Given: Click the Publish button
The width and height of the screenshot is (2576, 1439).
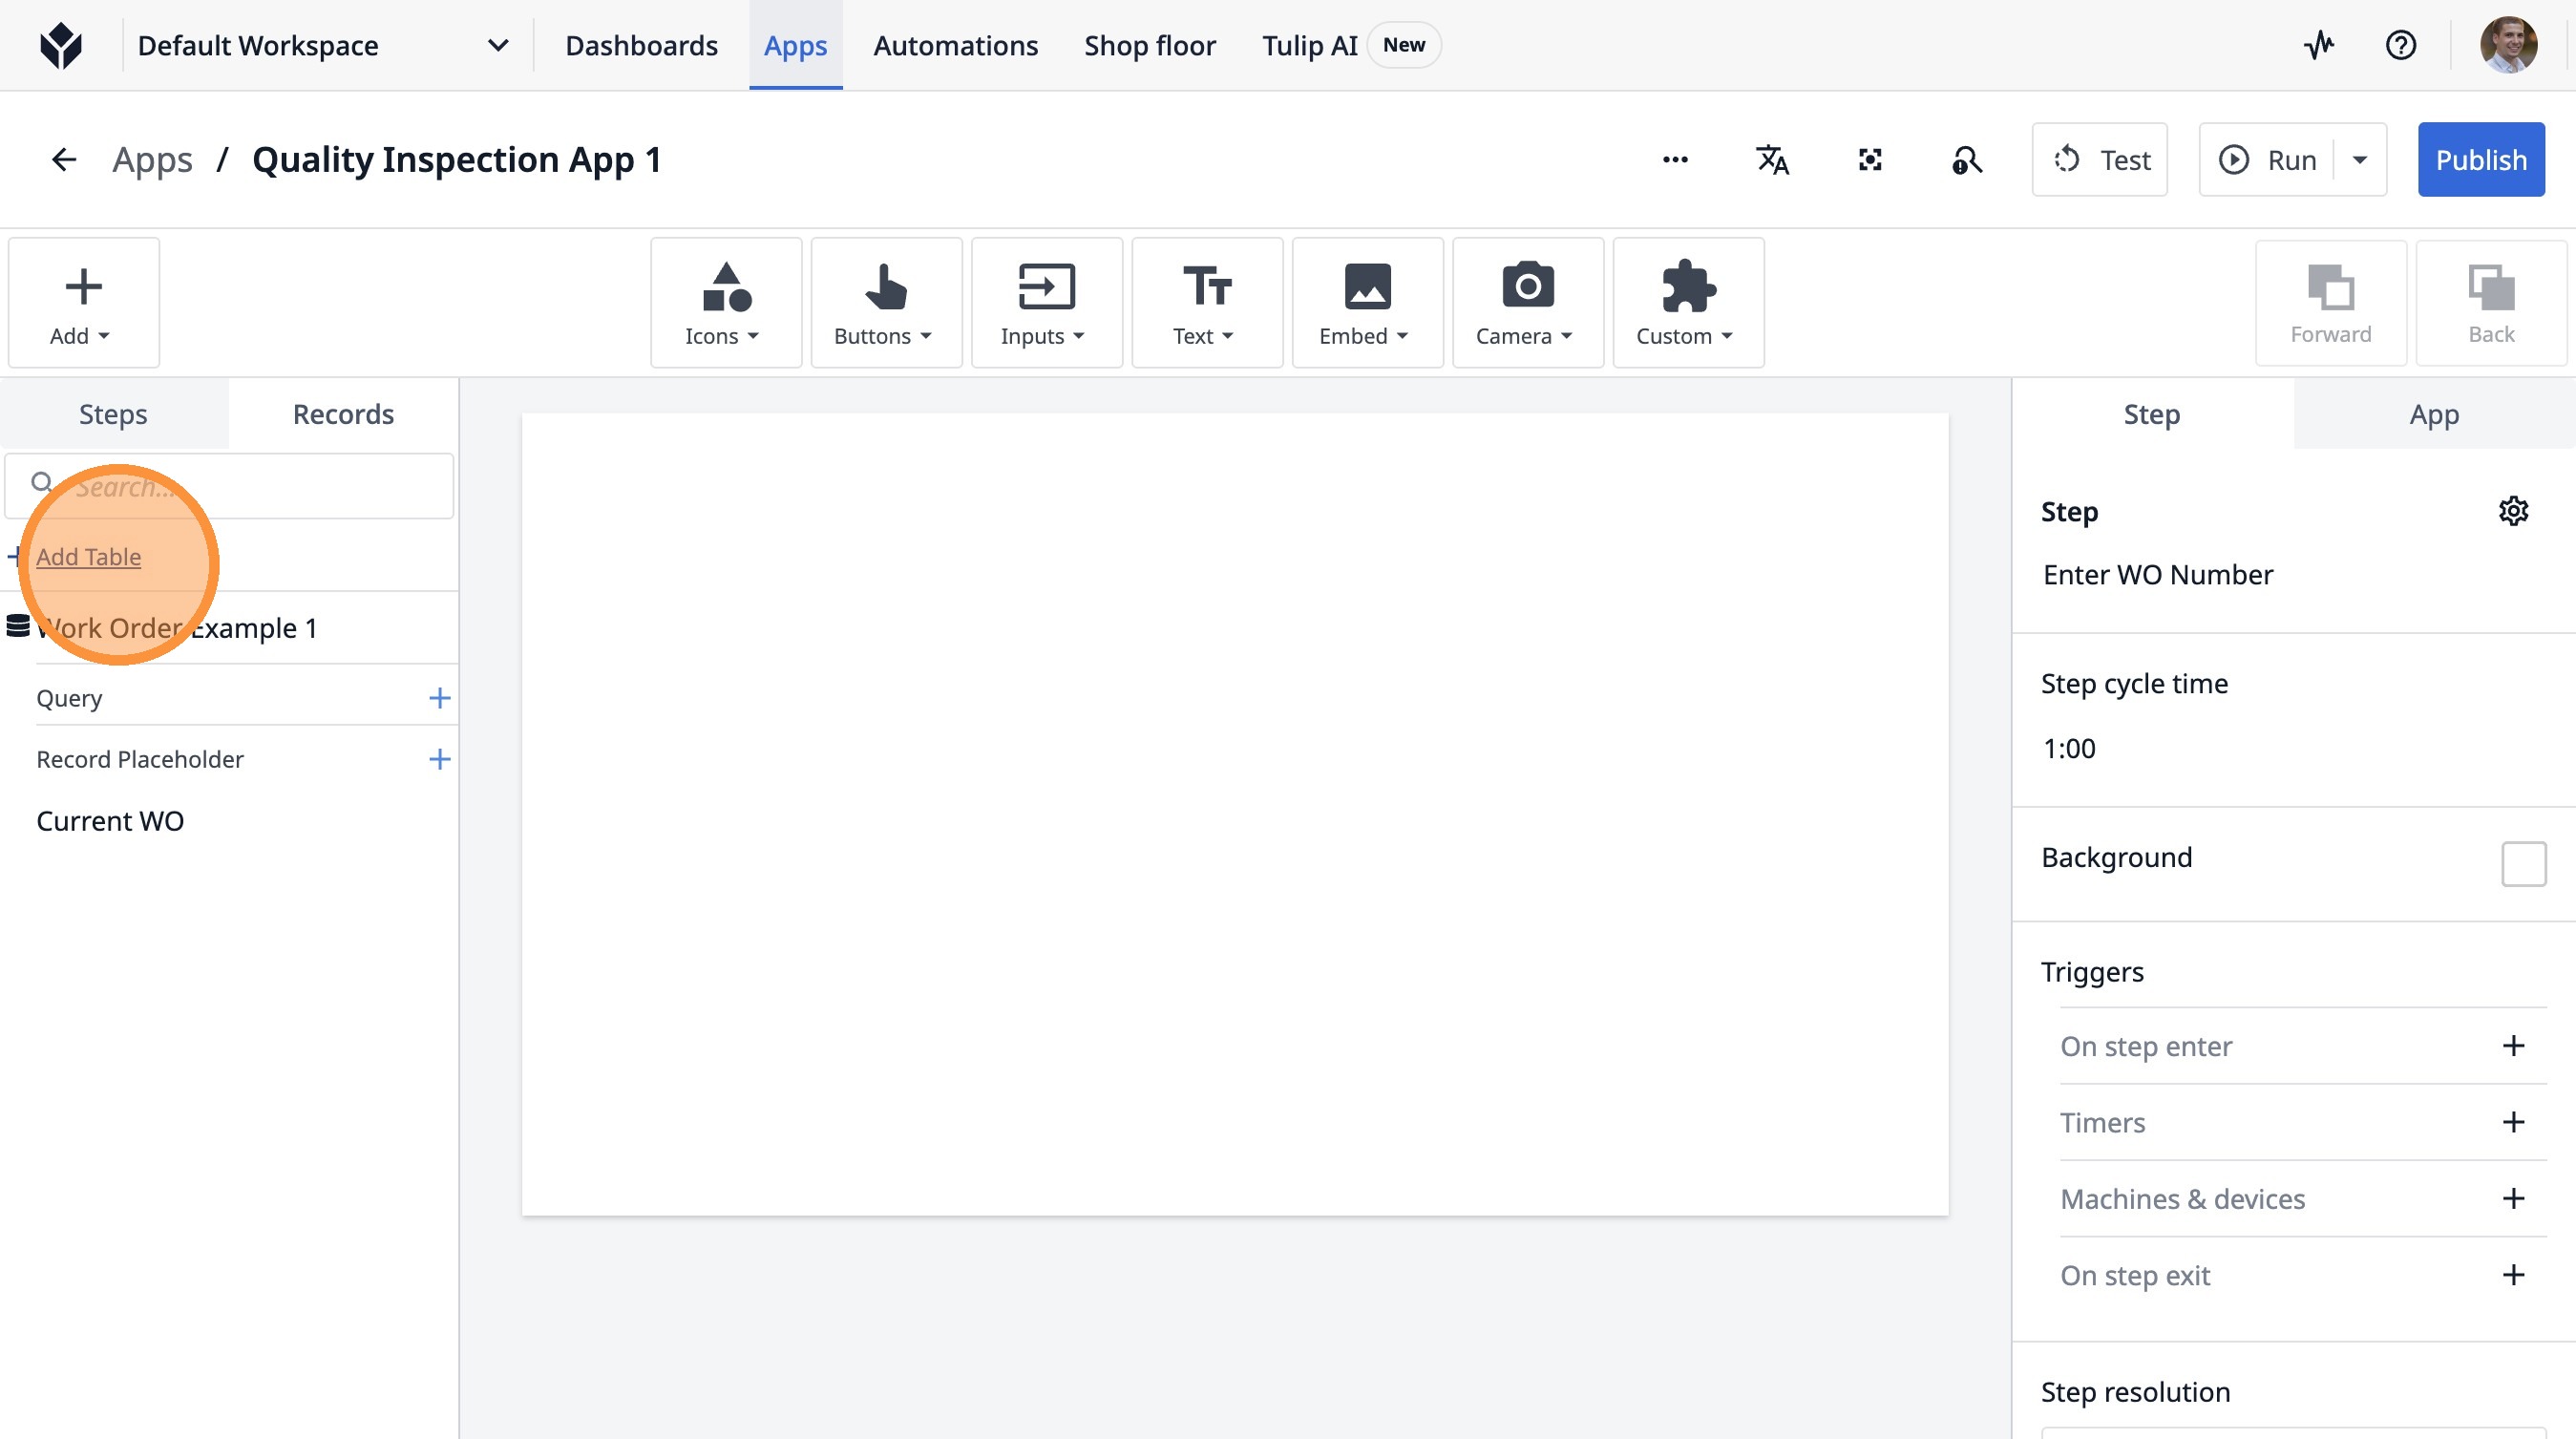Looking at the screenshot, I should pos(2480,160).
